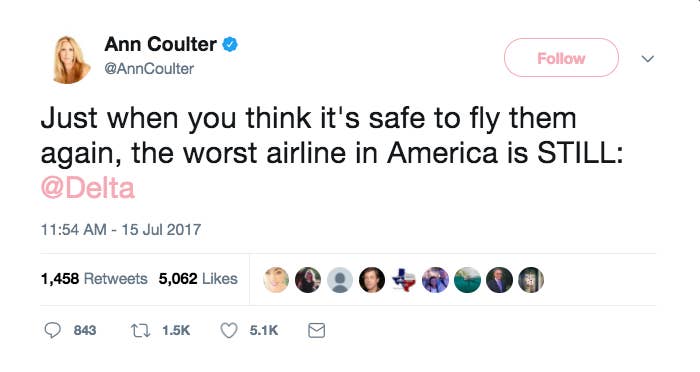Click the 5.1K like count
Viewport: 700px width, 372px height.
tap(264, 330)
